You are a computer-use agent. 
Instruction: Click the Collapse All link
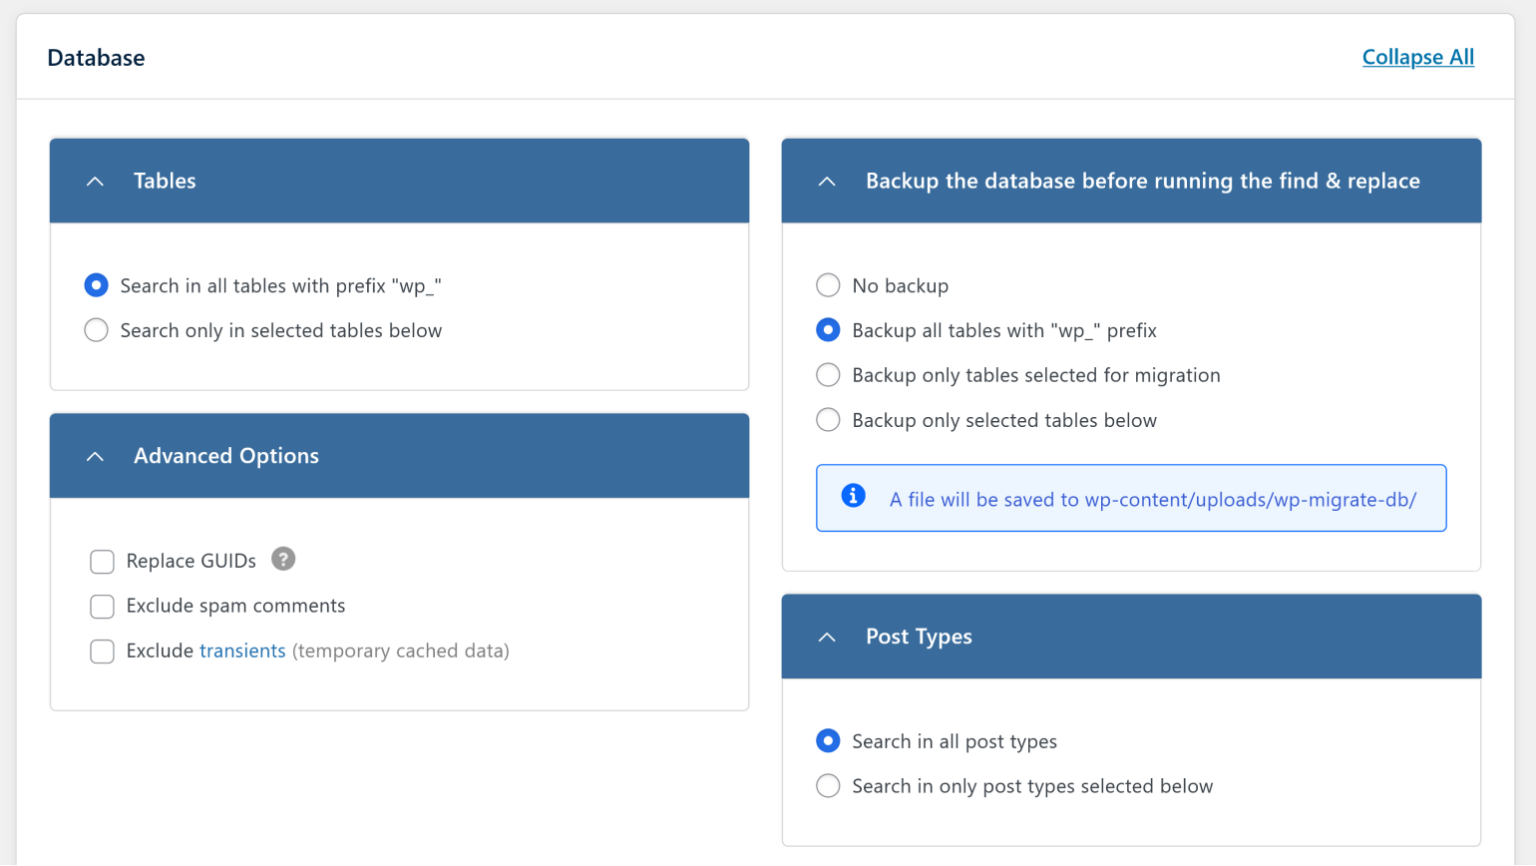pos(1418,57)
